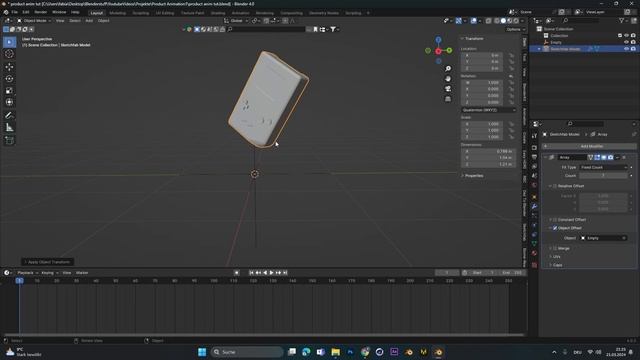Image resolution: width=640 pixels, height=360 pixels.
Task: Toggle viewport overlays button
Action: pyautogui.click(x=473, y=20)
